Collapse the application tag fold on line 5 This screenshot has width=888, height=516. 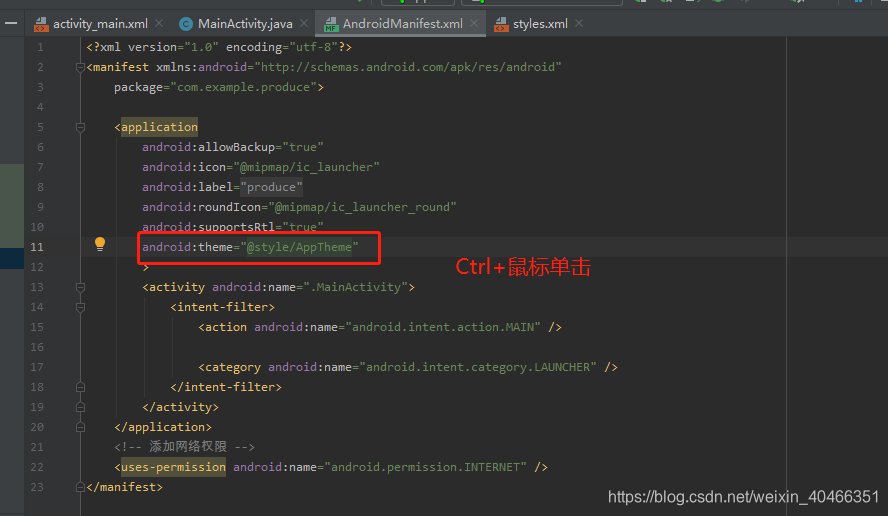80,127
